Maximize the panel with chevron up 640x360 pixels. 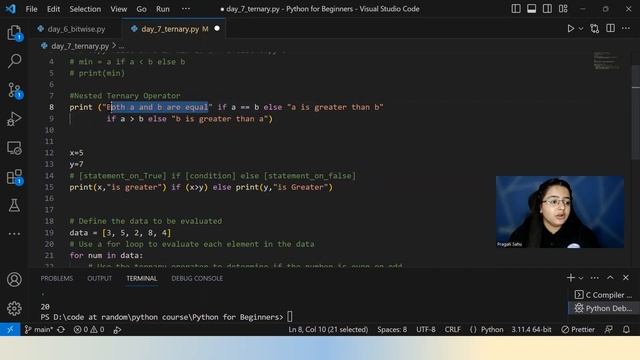610,278
